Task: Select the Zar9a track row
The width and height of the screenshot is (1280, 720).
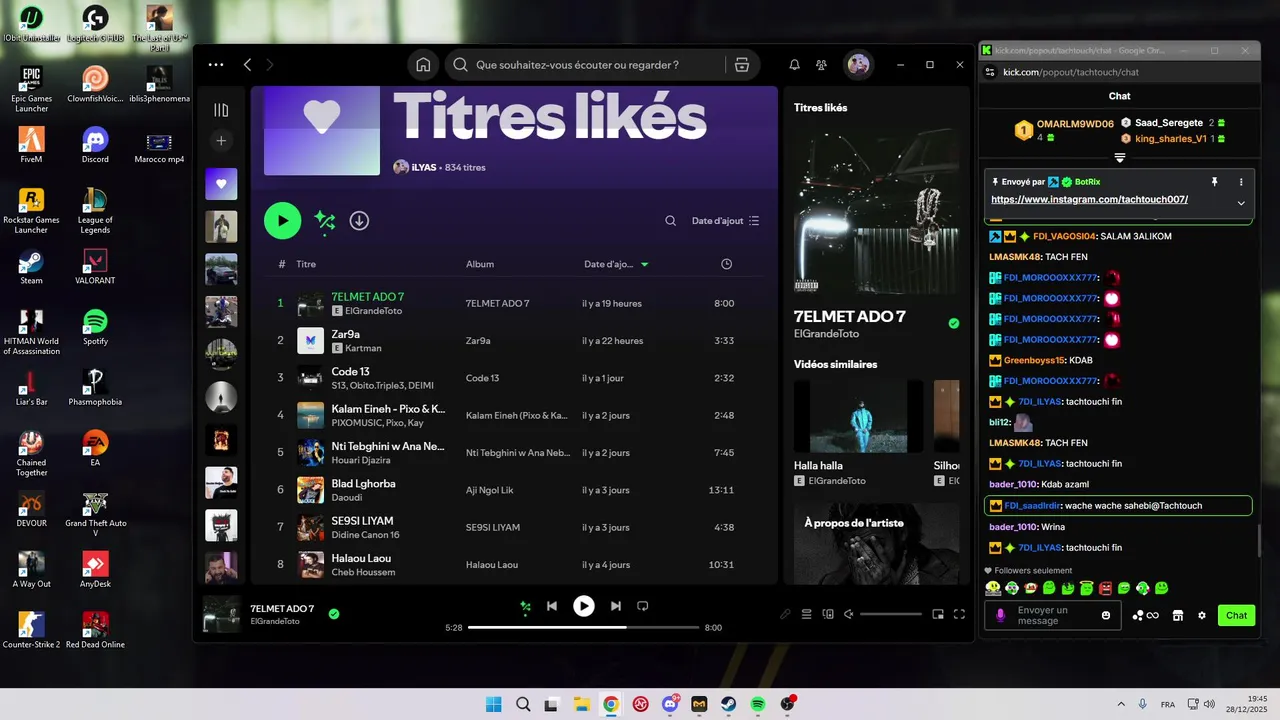Action: tap(513, 340)
